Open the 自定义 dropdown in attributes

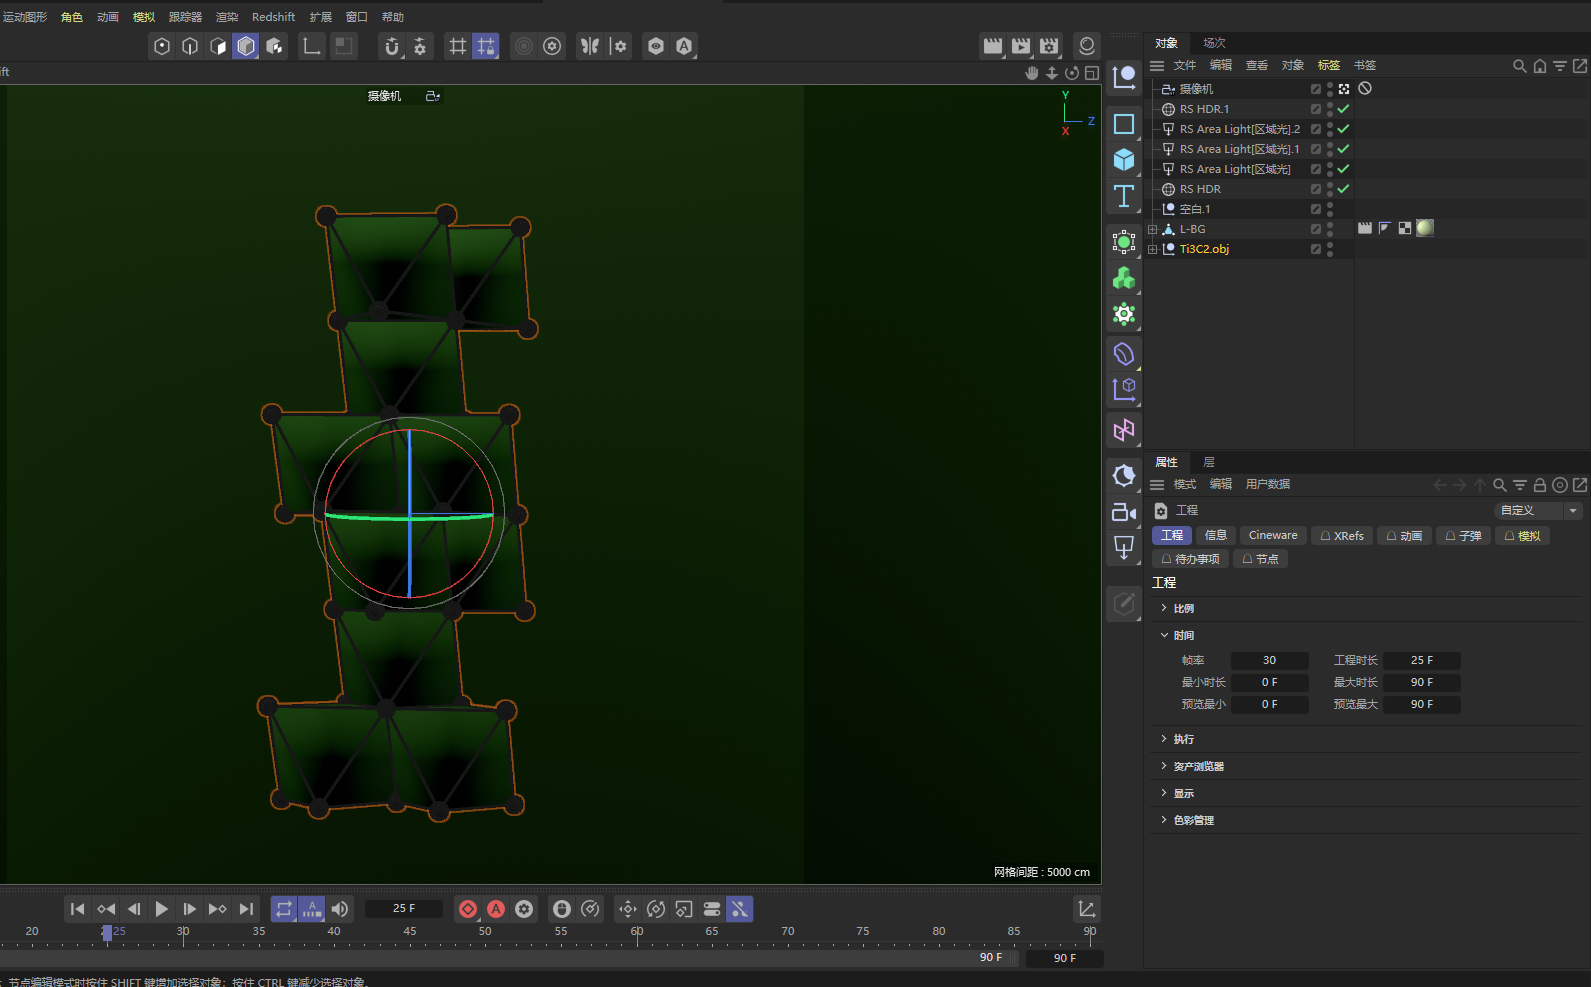(1538, 510)
